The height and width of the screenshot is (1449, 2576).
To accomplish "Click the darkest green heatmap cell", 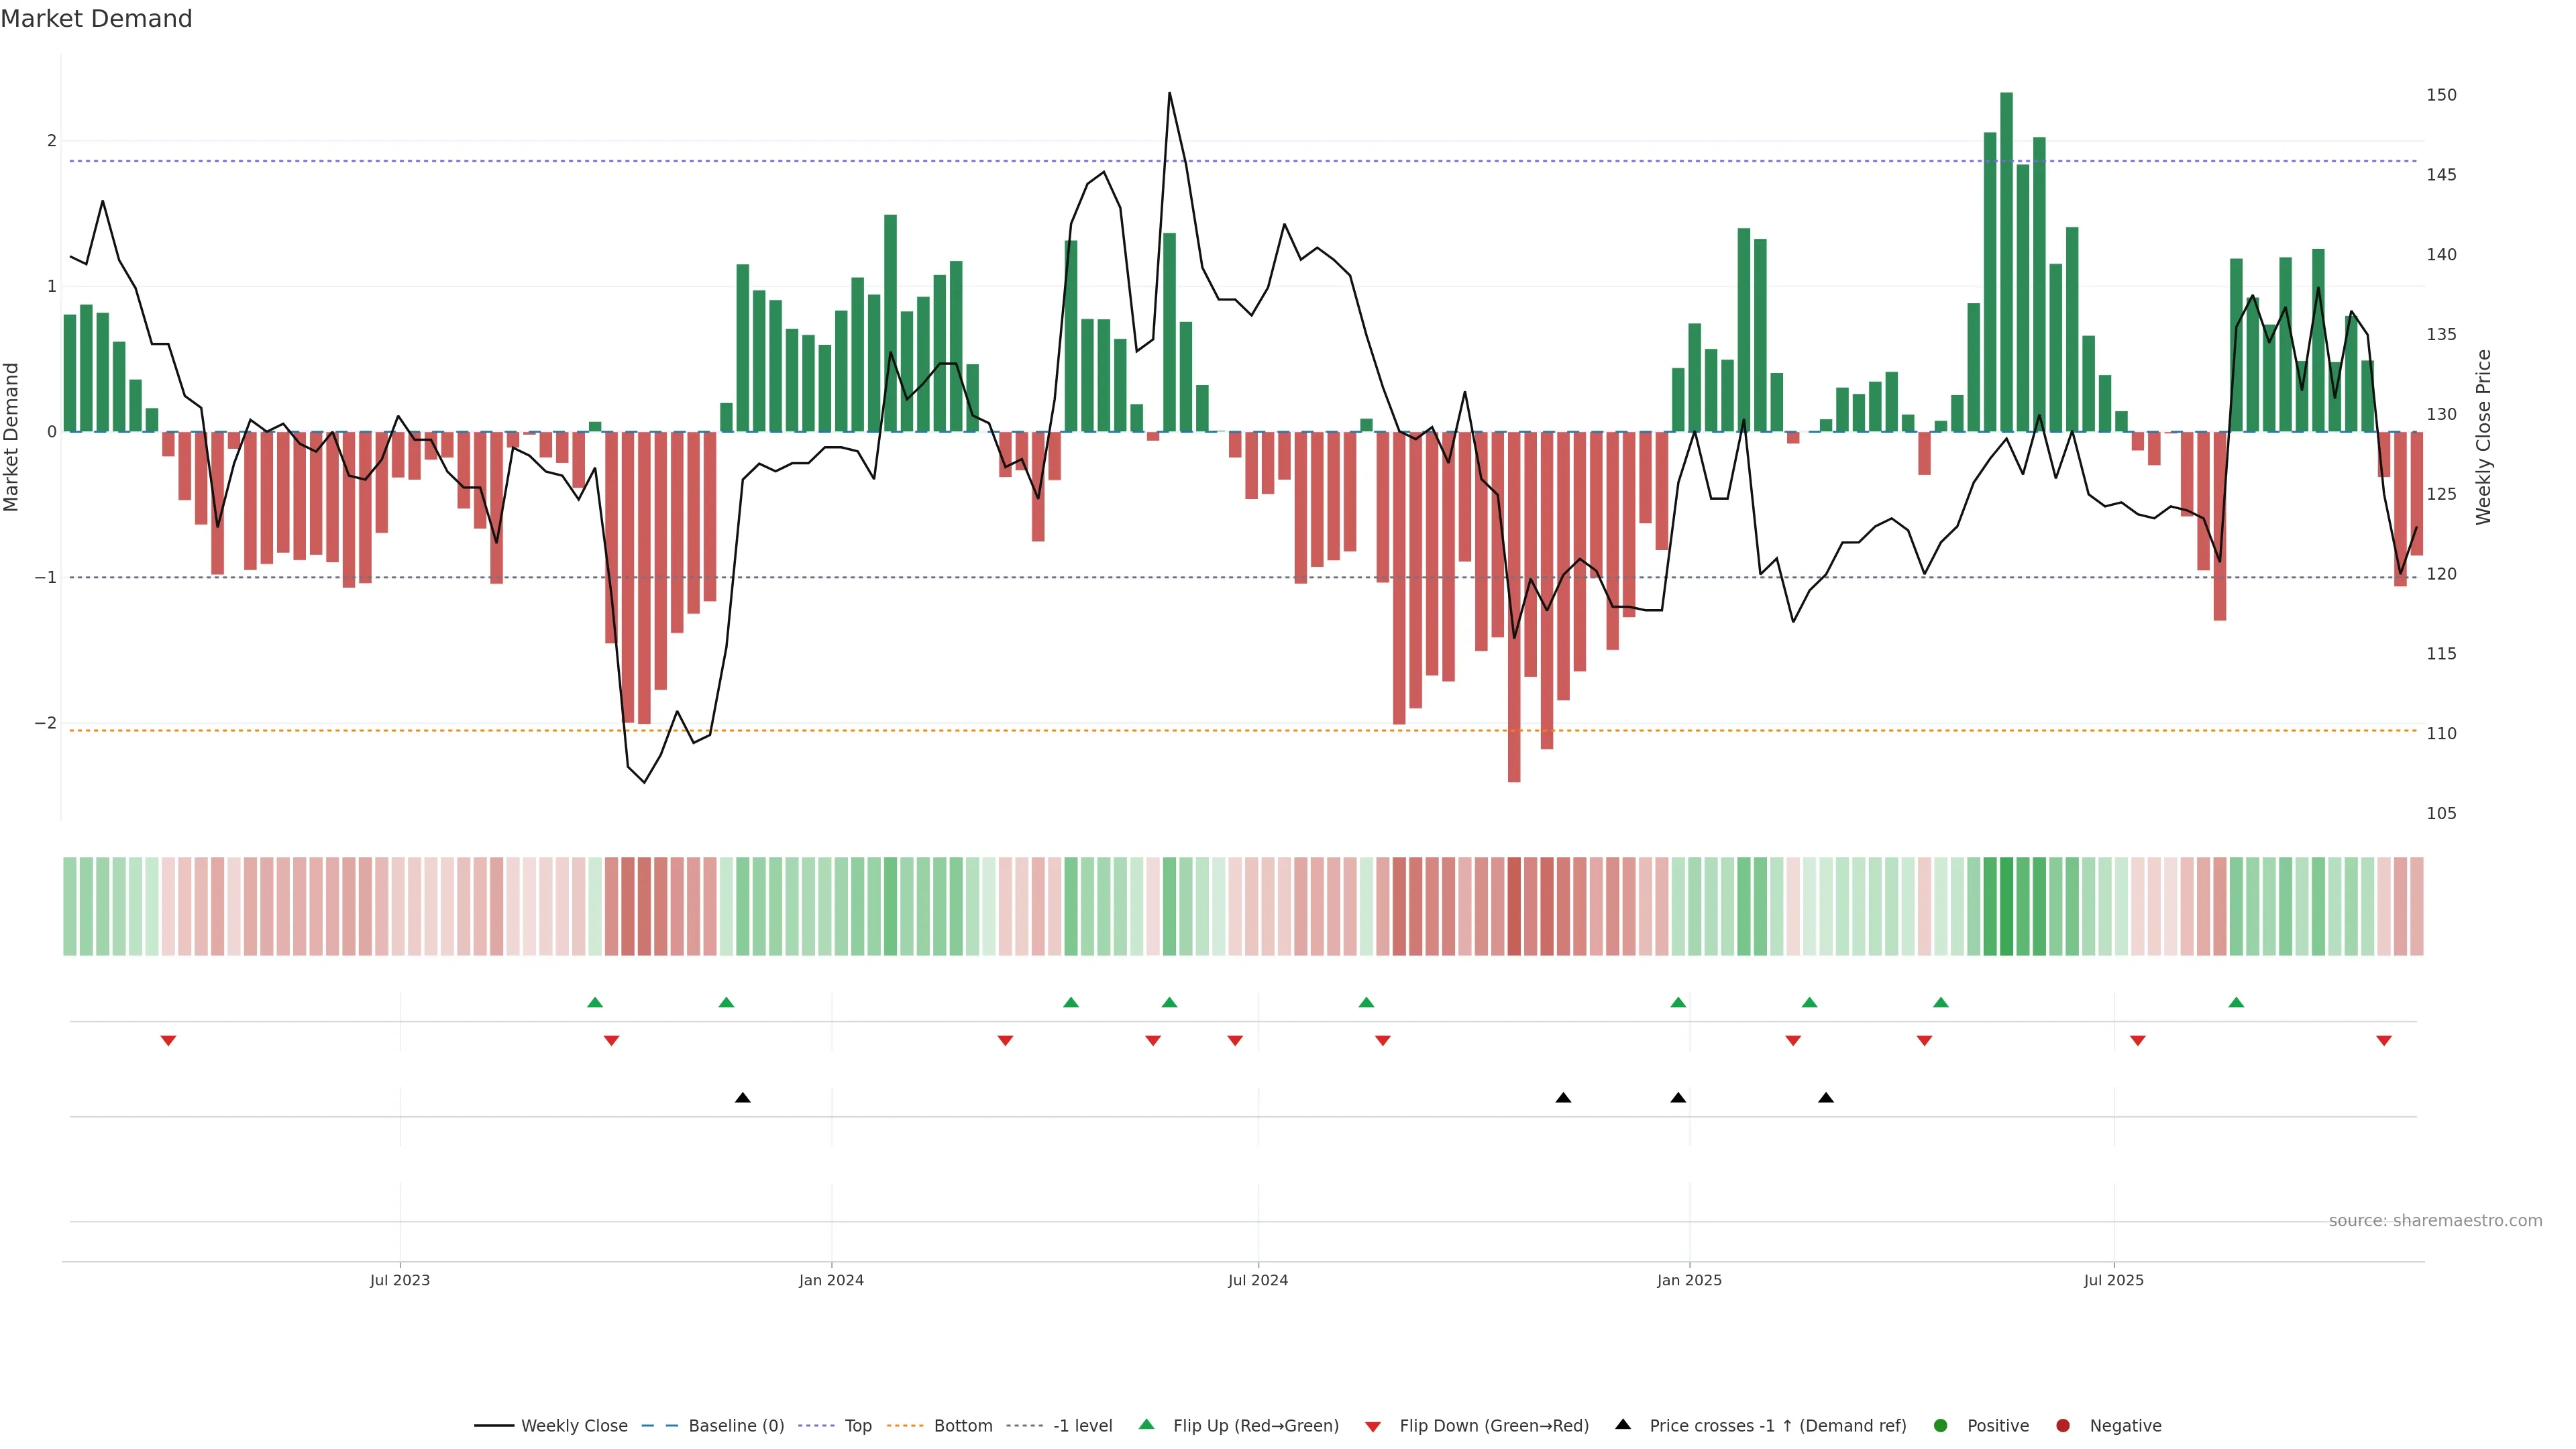I will [2006, 906].
